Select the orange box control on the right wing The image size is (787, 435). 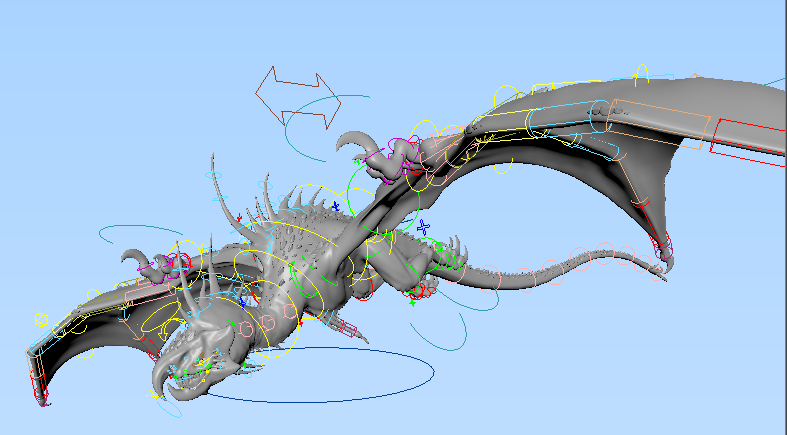click(658, 124)
